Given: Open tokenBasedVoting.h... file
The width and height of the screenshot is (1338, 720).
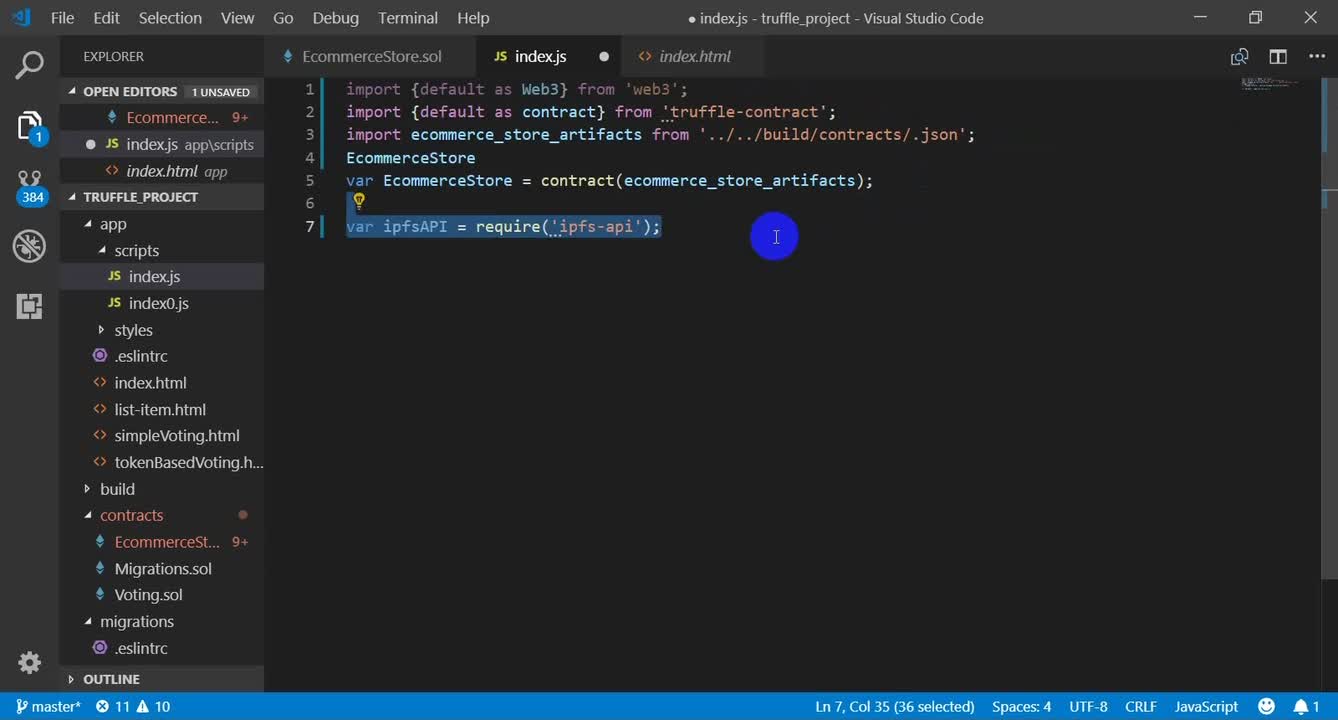Looking at the screenshot, I should [x=160, y=462].
